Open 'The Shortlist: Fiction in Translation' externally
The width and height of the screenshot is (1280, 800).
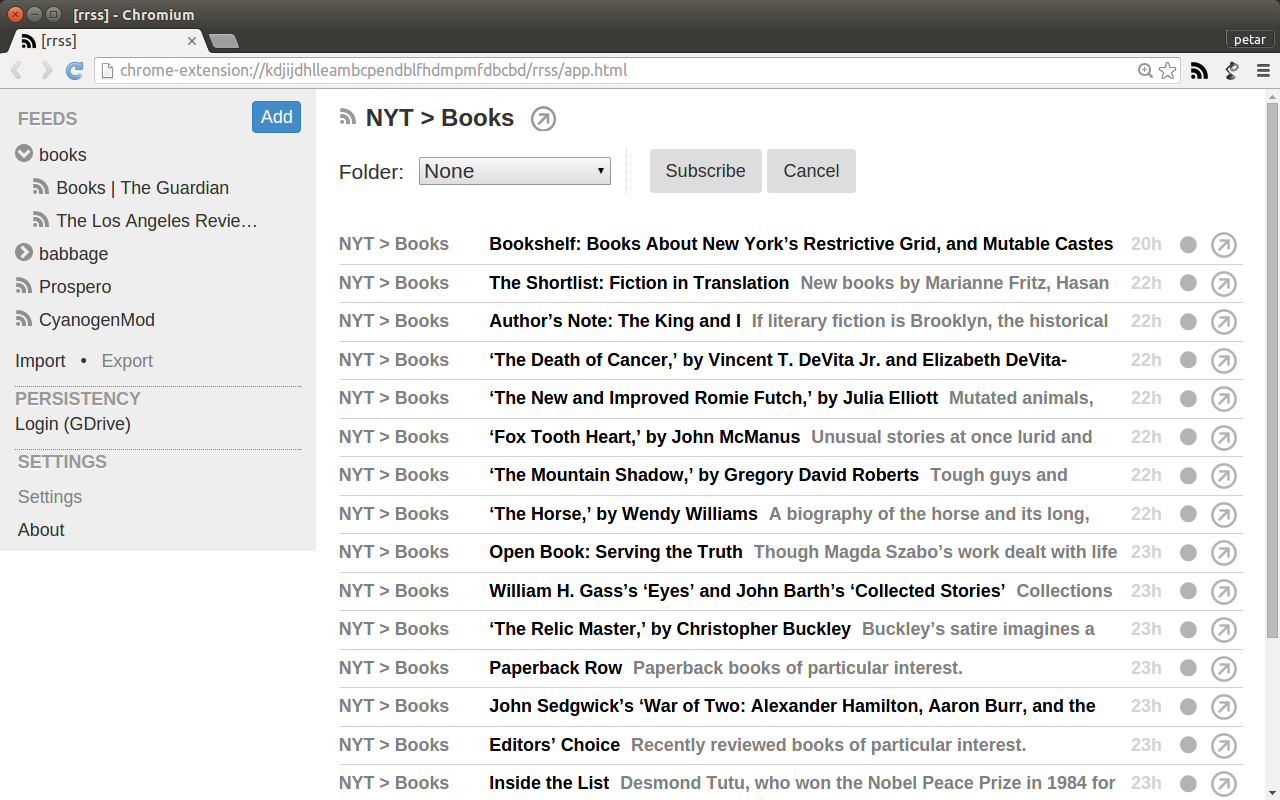click(1224, 284)
